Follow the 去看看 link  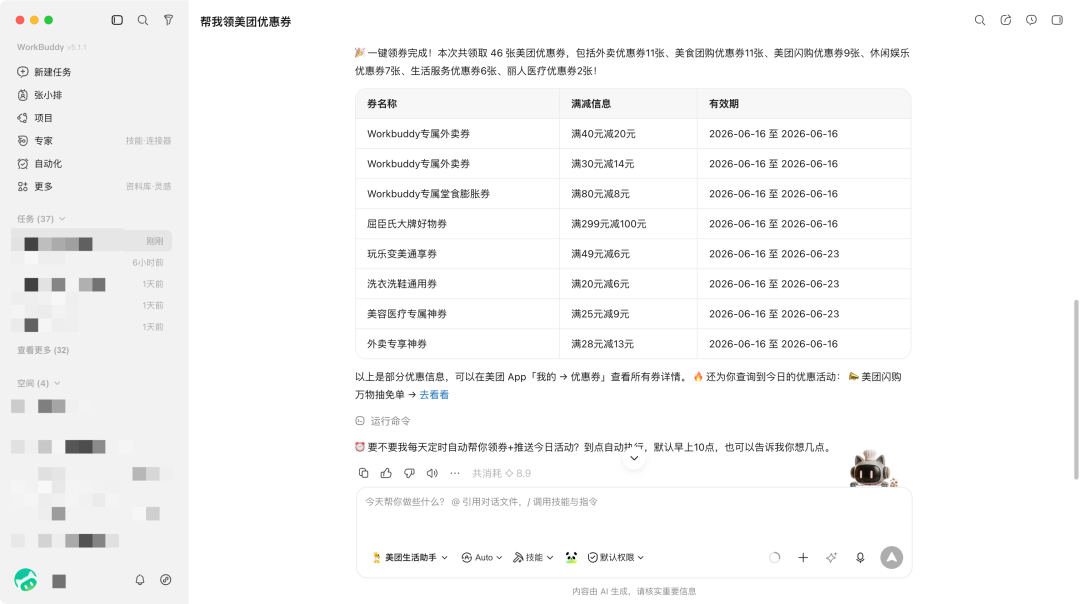click(x=434, y=395)
